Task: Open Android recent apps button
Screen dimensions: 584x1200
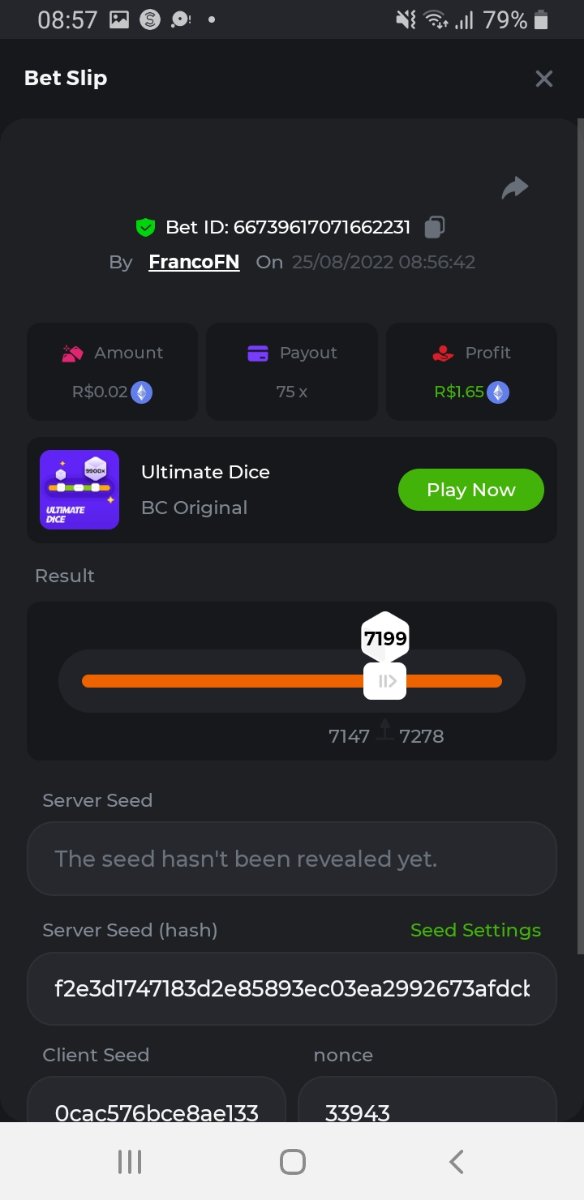Action: (x=130, y=1161)
